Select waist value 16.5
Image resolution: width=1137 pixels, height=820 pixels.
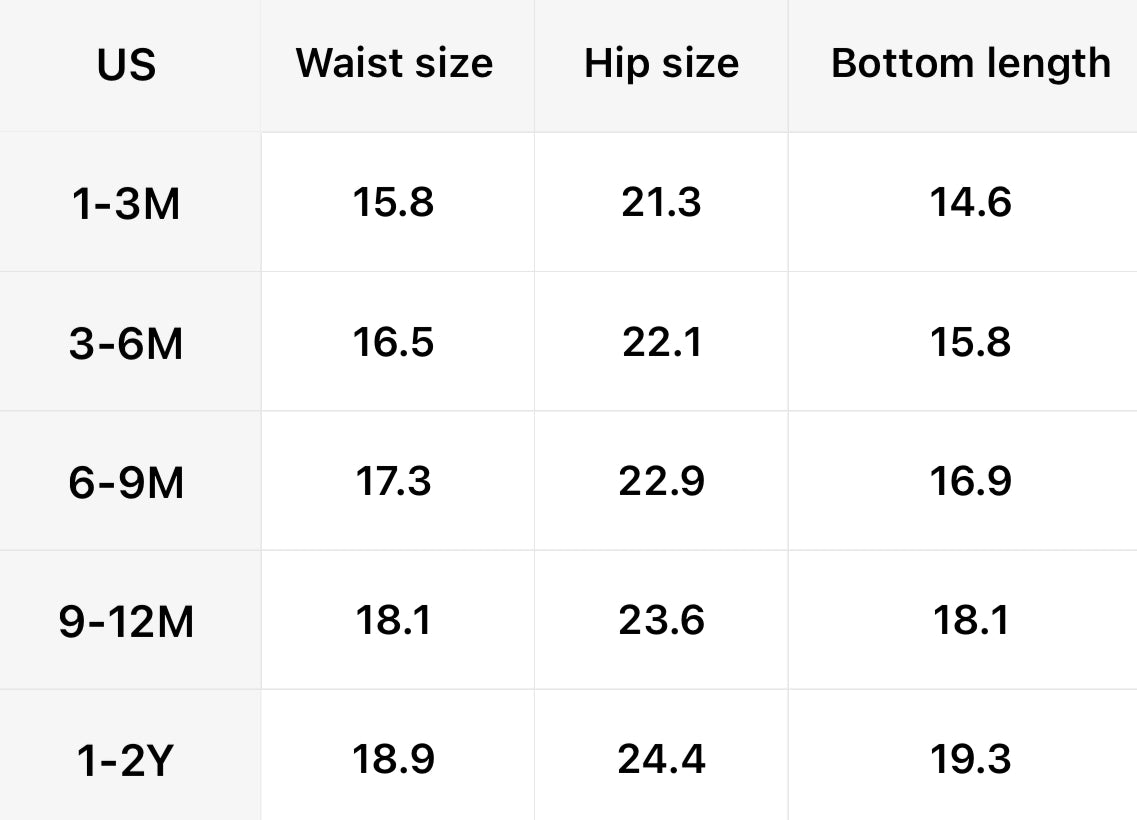click(393, 342)
